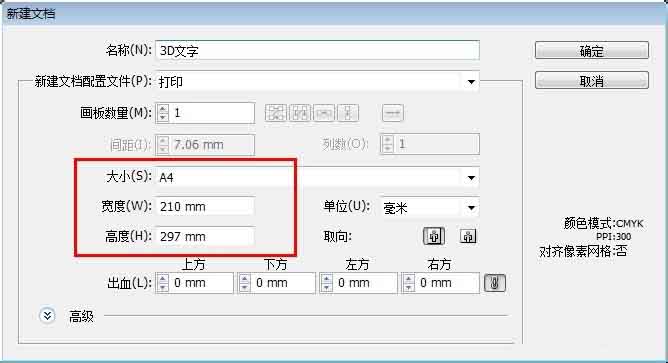
Task: Click the 高度 field showing 297 mm
Action: point(205,236)
